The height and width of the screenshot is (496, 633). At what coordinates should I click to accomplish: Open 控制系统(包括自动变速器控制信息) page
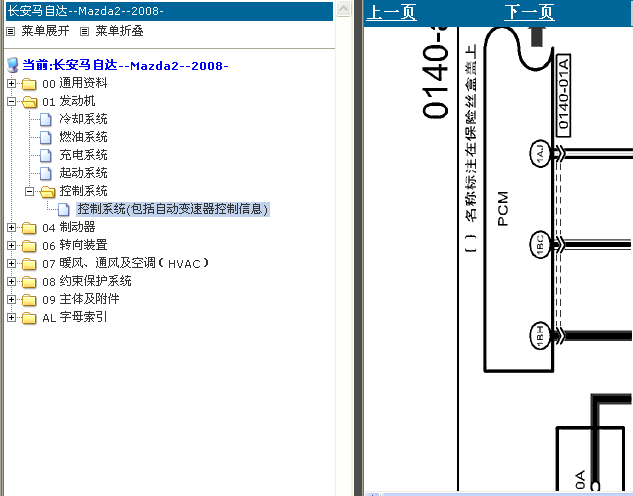coord(173,209)
